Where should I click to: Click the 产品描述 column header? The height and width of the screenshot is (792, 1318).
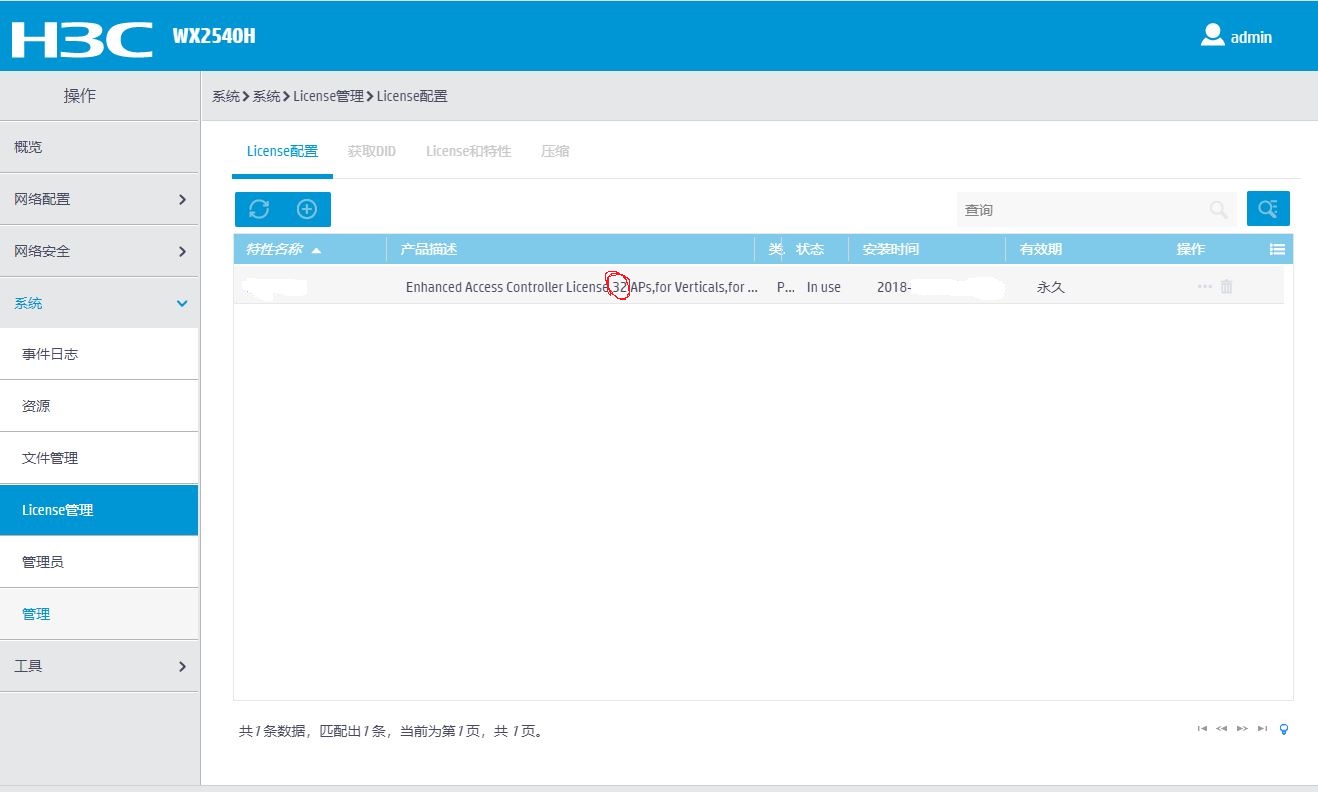pyautogui.click(x=429, y=249)
